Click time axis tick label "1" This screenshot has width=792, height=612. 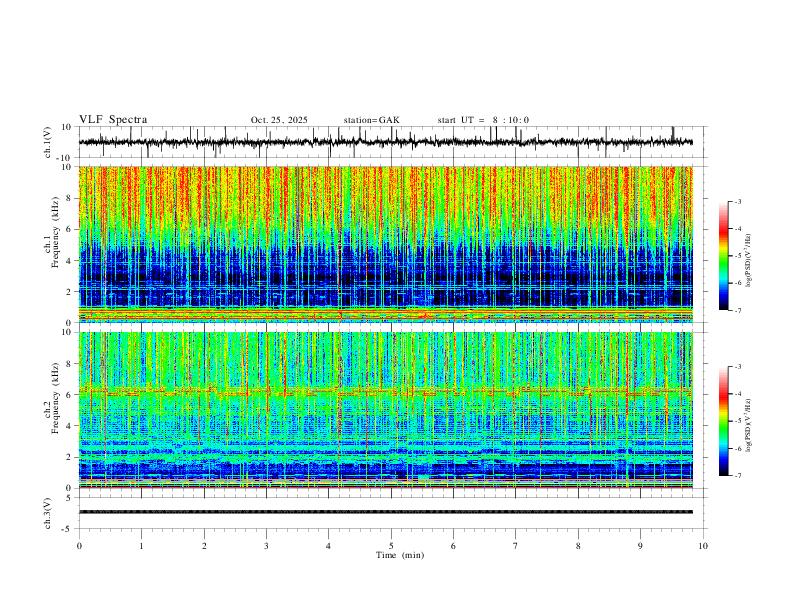coord(141,546)
